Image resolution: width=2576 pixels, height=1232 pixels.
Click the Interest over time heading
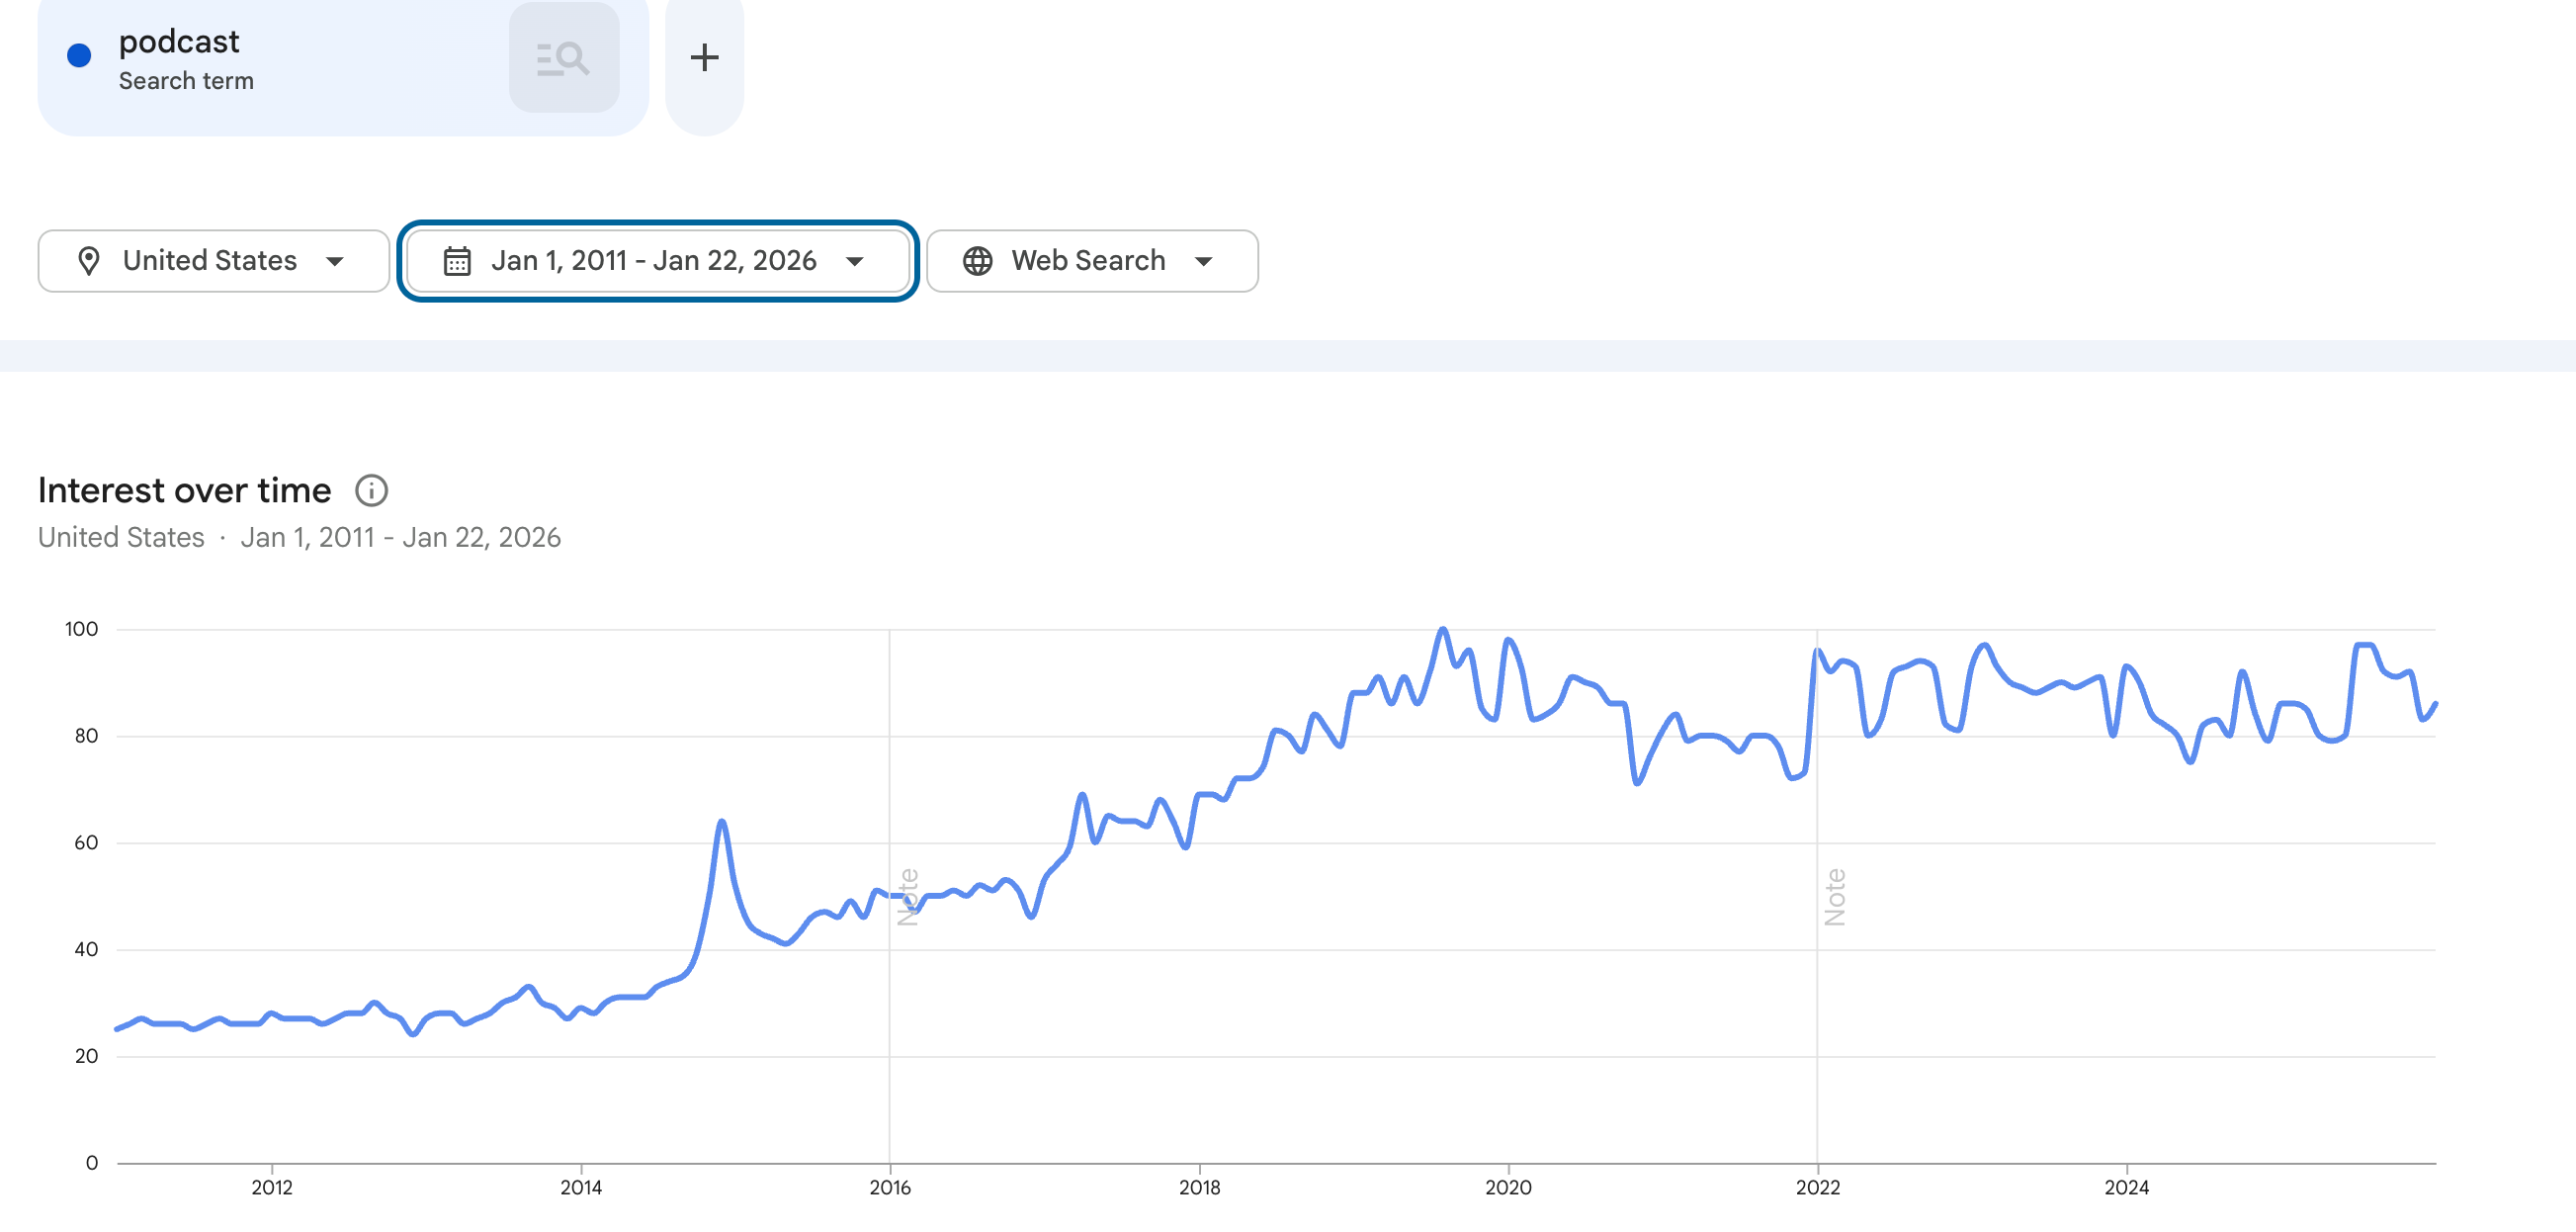click(x=184, y=491)
